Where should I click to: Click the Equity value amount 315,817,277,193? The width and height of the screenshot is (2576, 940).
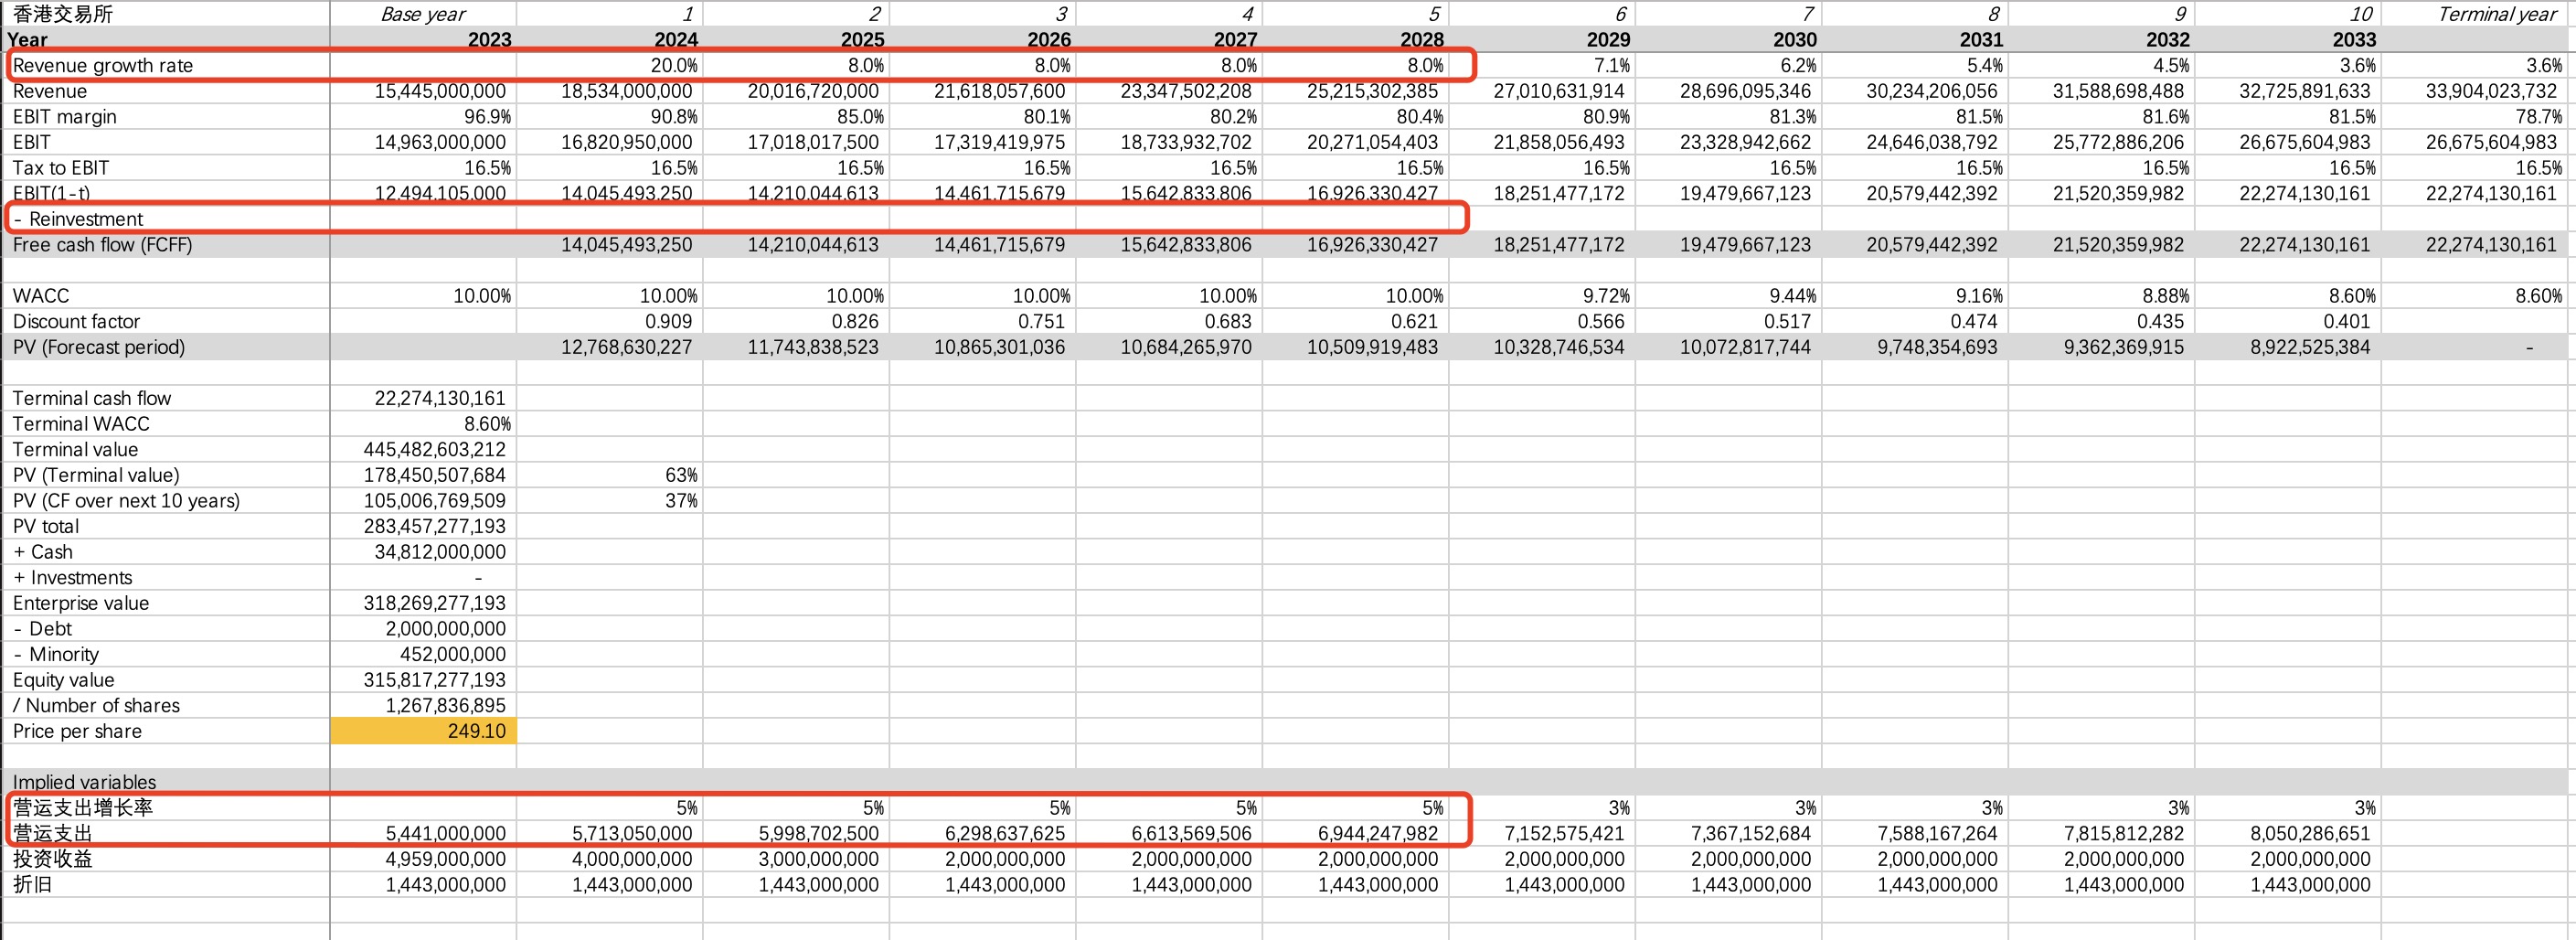click(x=434, y=680)
